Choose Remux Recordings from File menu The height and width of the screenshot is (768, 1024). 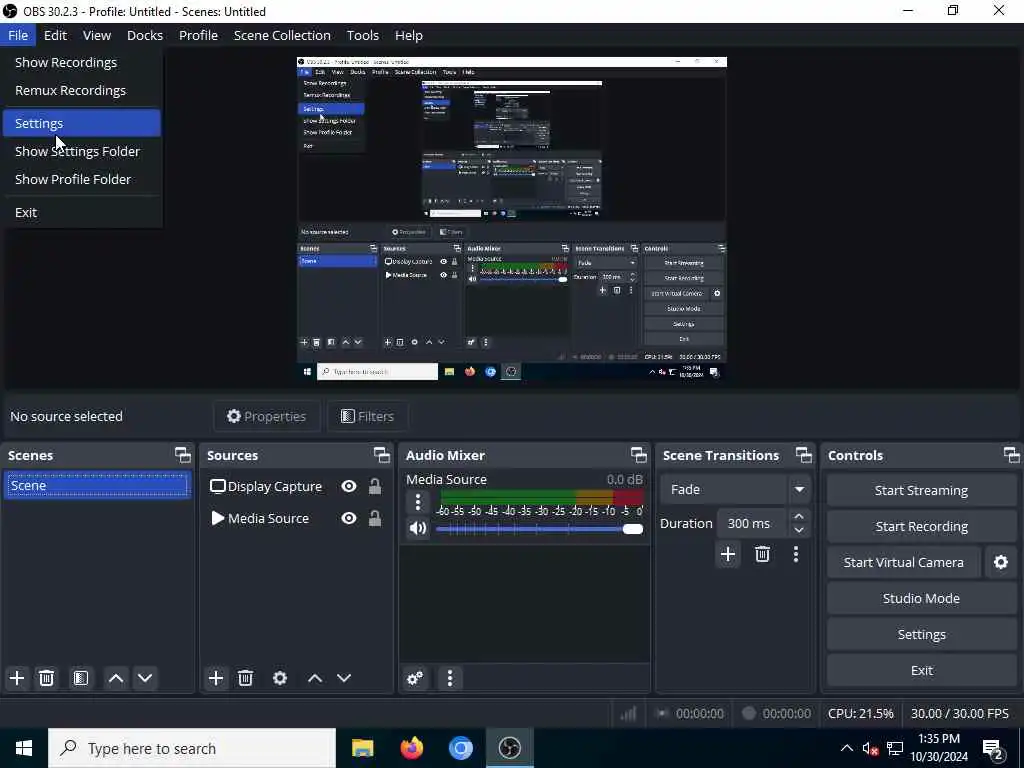coord(82,91)
